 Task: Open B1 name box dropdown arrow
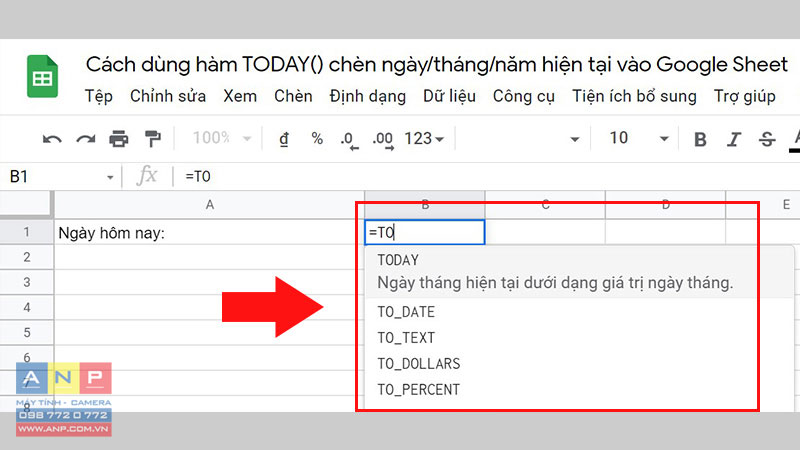coord(110,178)
